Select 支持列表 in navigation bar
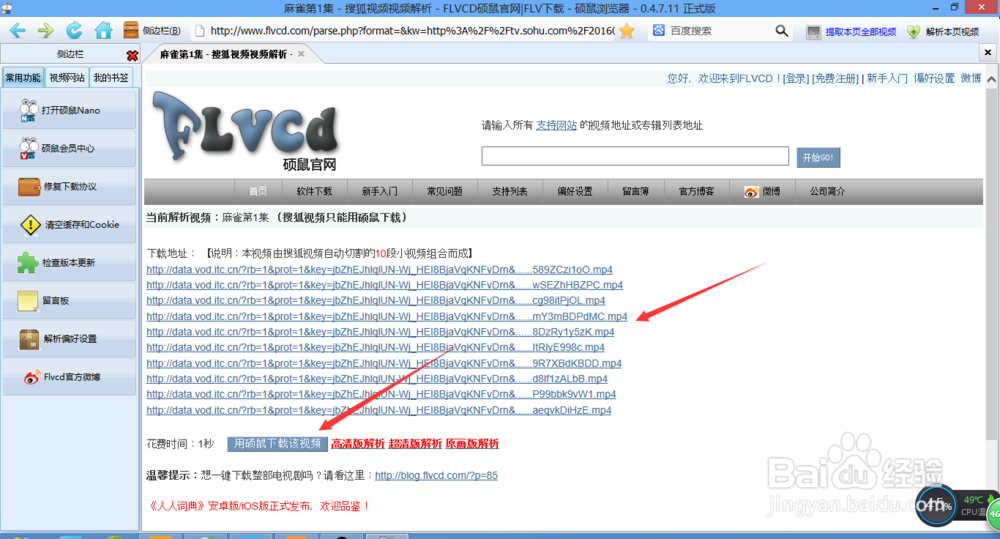 (510, 191)
